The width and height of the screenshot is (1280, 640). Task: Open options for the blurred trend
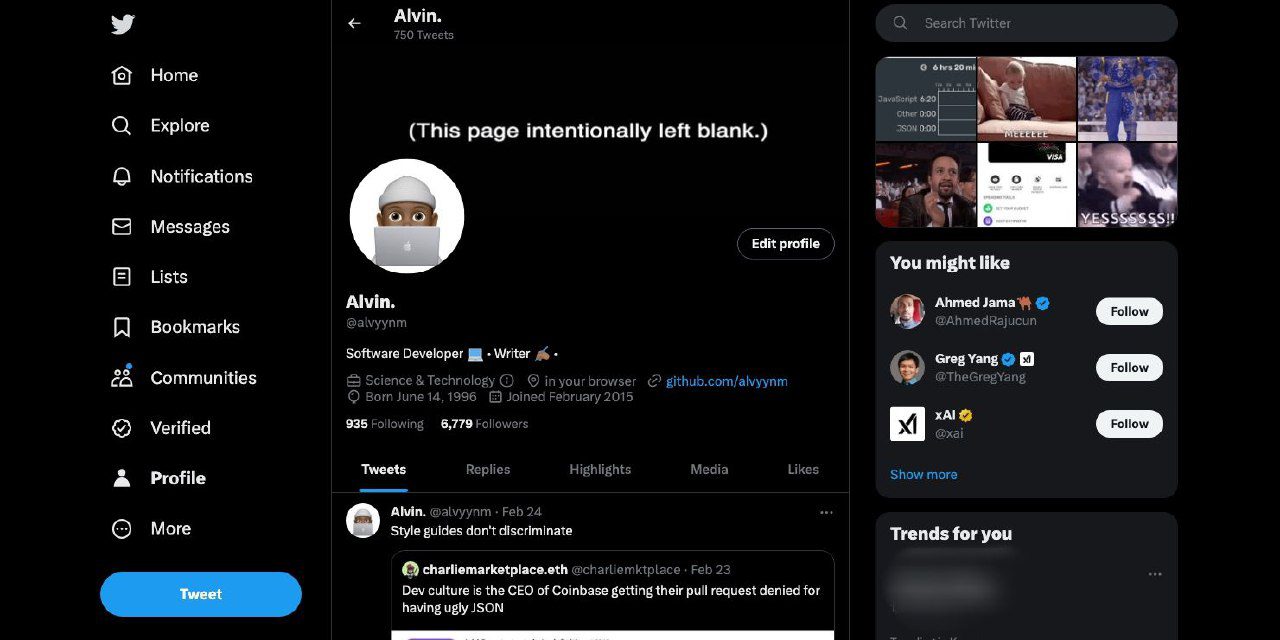[1155, 574]
